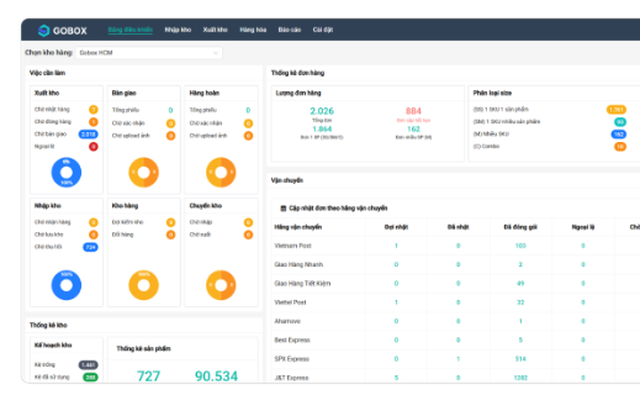The height and width of the screenshot is (400, 640).
Task: Open the Chọn kho hàng dropdown
Action: [148, 52]
